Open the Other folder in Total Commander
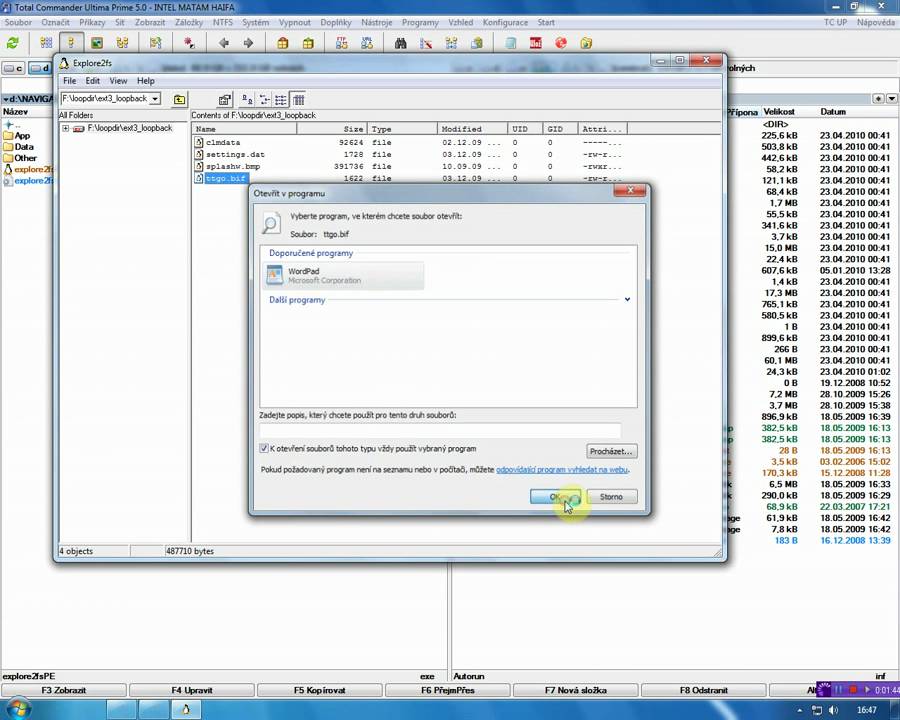The image size is (900, 720). (25, 158)
